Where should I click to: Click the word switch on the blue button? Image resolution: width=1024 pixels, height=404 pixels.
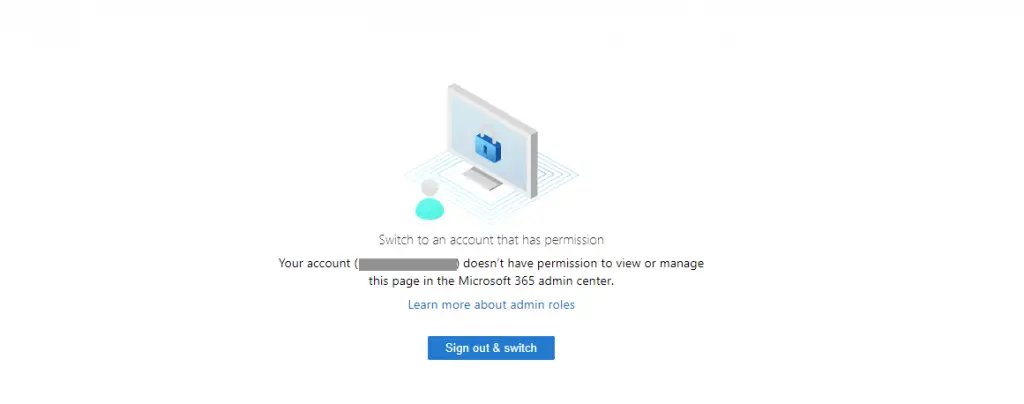(x=520, y=348)
